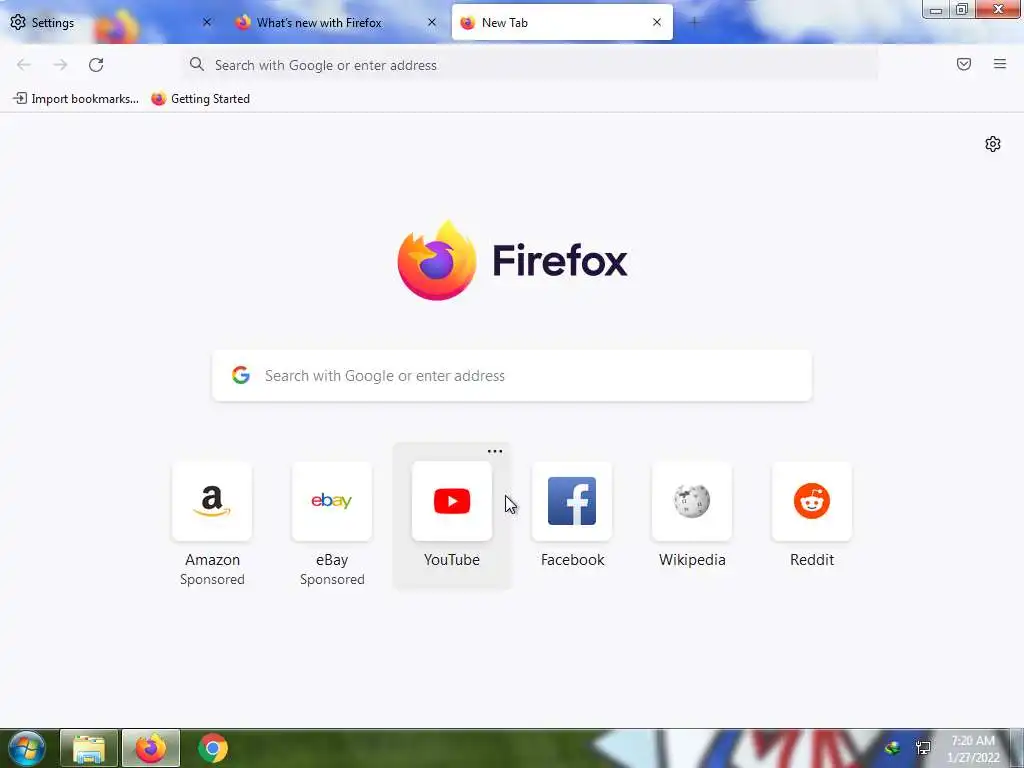The image size is (1024, 768).
Task: Open the YouTube tile three-dot menu
Action: [x=495, y=451]
